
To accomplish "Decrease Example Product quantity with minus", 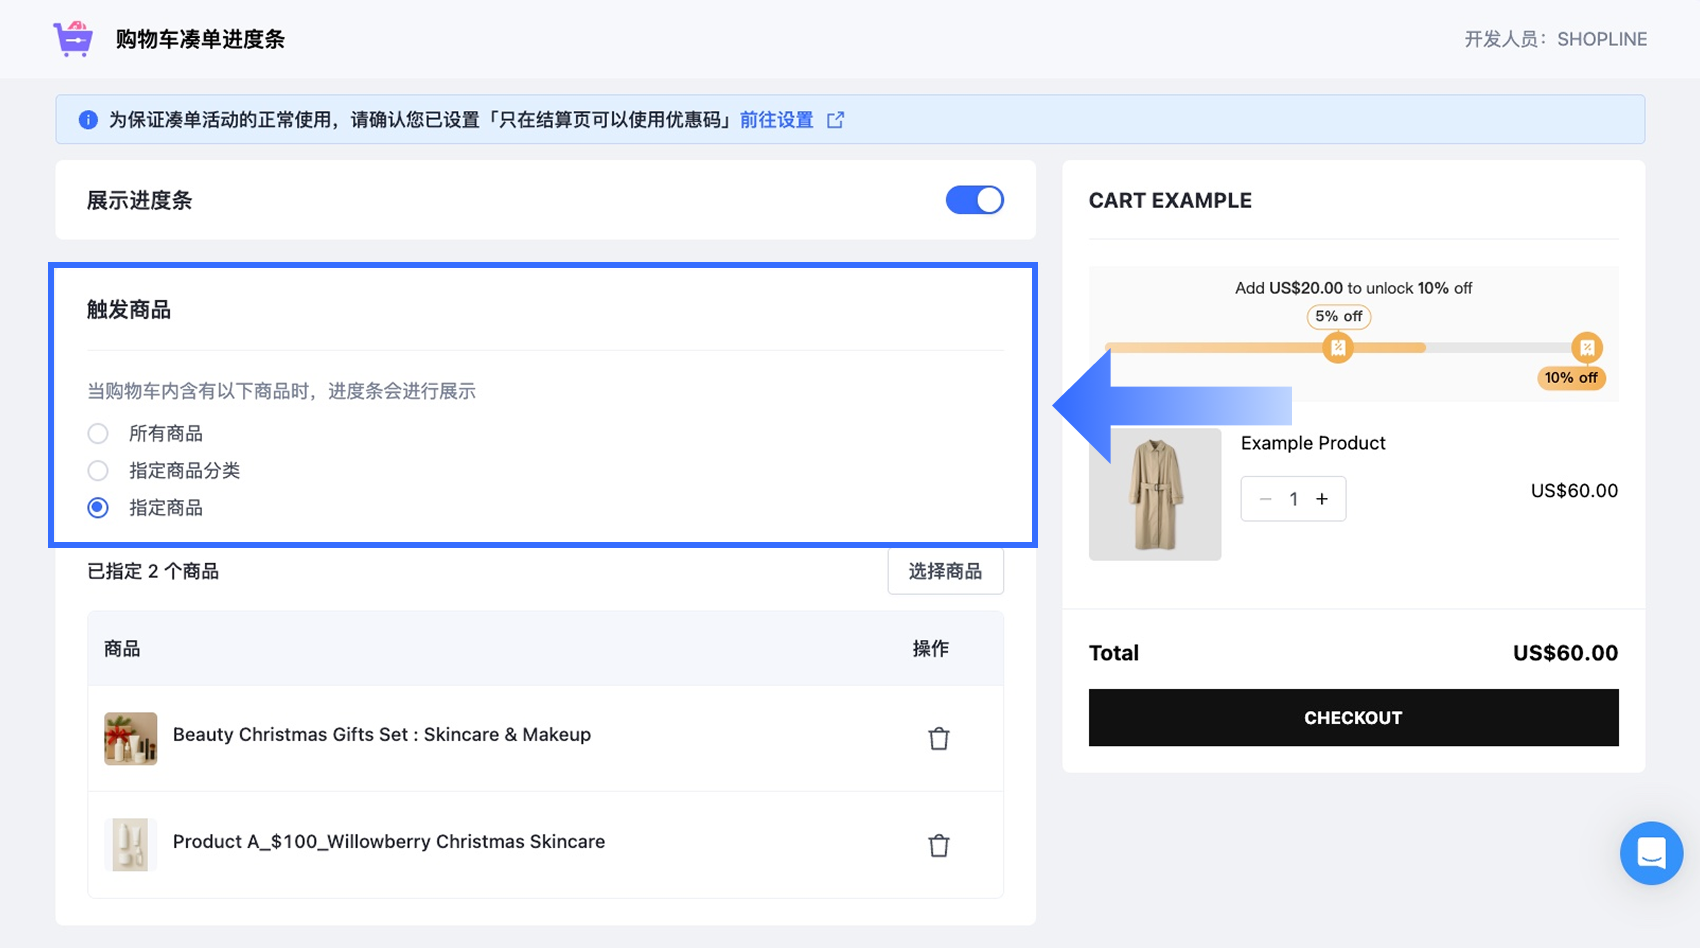I will [x=1265, y=499].
